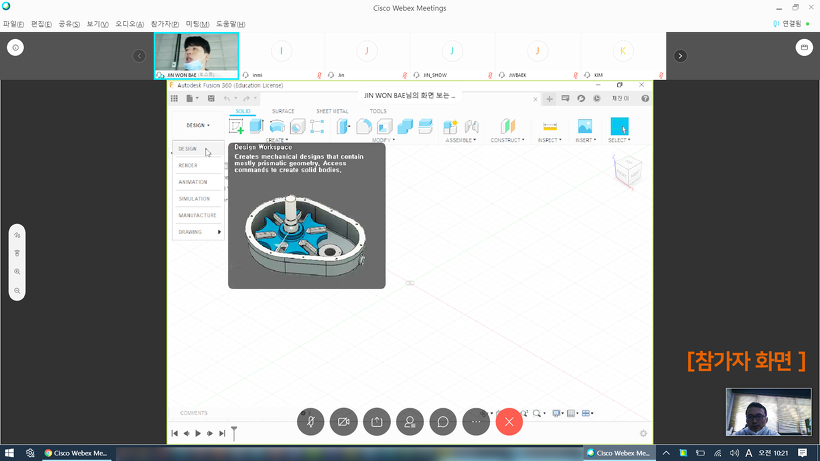Open the Webex participants panel
The width and height of the screenshot is (820, 461).
tap(409, 422)
